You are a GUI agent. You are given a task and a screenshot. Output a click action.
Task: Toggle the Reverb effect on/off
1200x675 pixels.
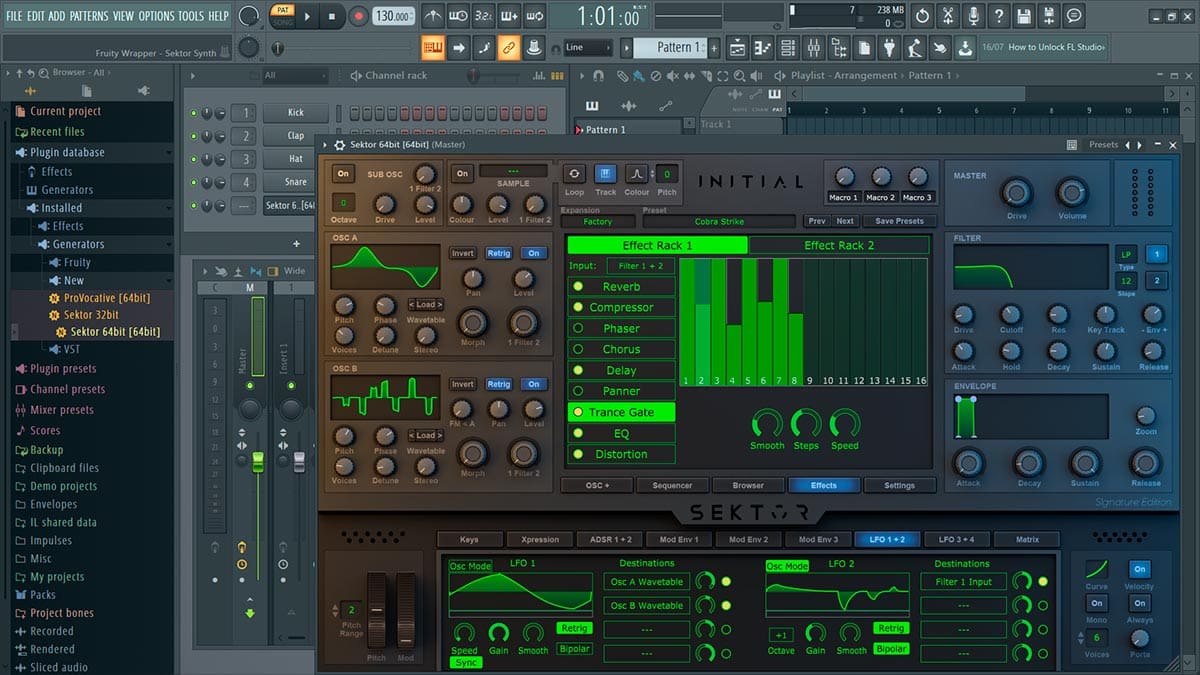pyautogui.click(x=577, y=287)
